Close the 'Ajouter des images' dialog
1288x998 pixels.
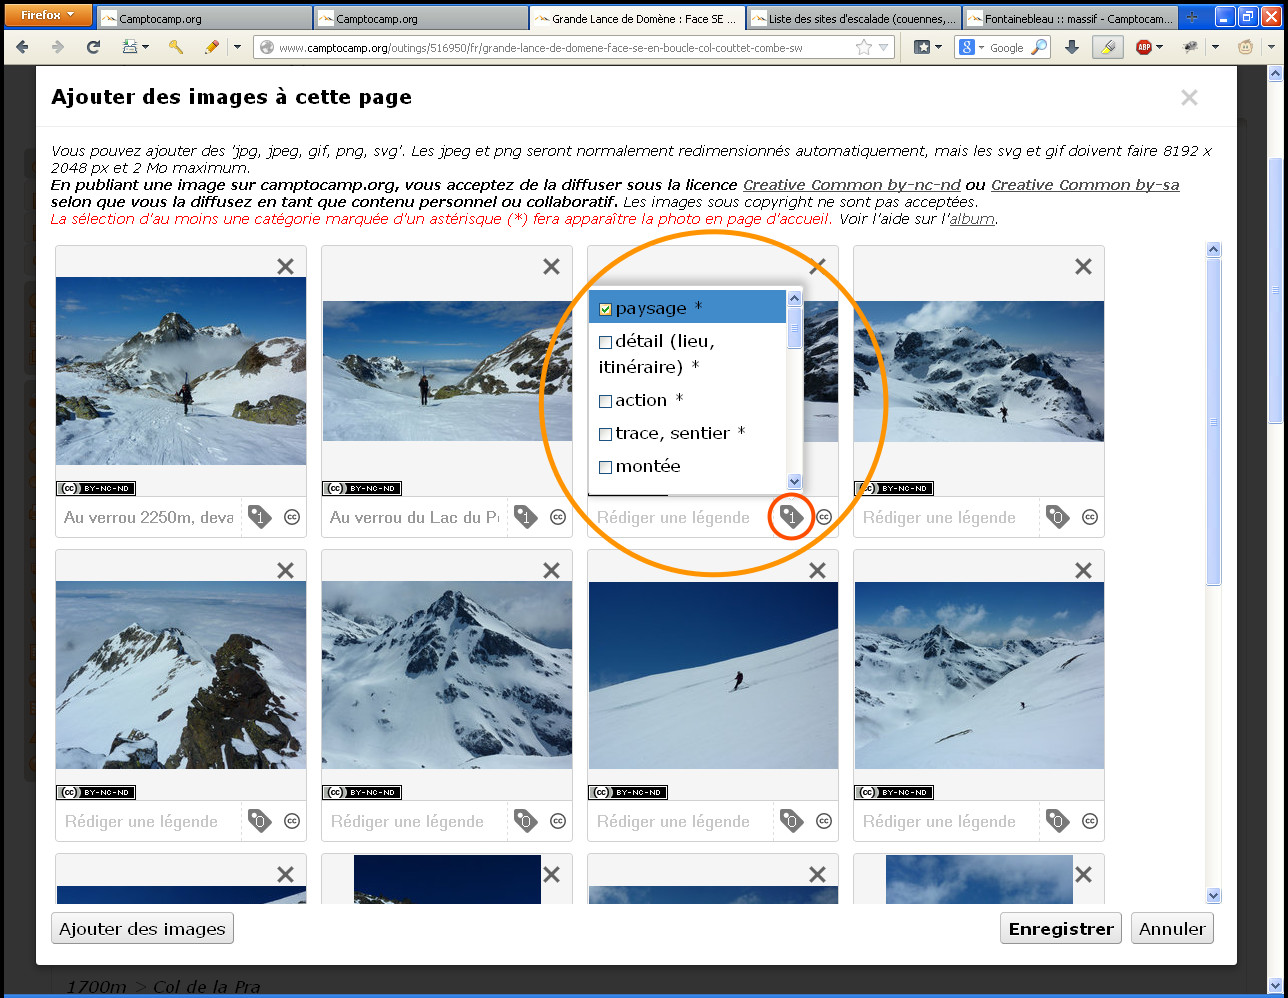coord(1189,97)
